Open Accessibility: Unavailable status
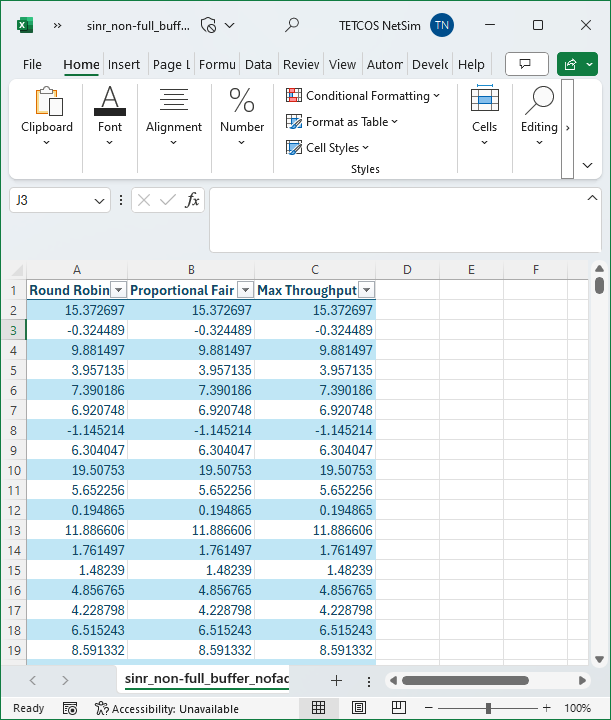 167,709
